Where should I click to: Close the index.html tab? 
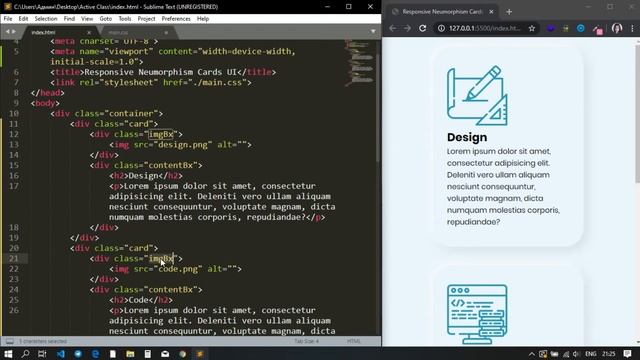click(89, 32)
